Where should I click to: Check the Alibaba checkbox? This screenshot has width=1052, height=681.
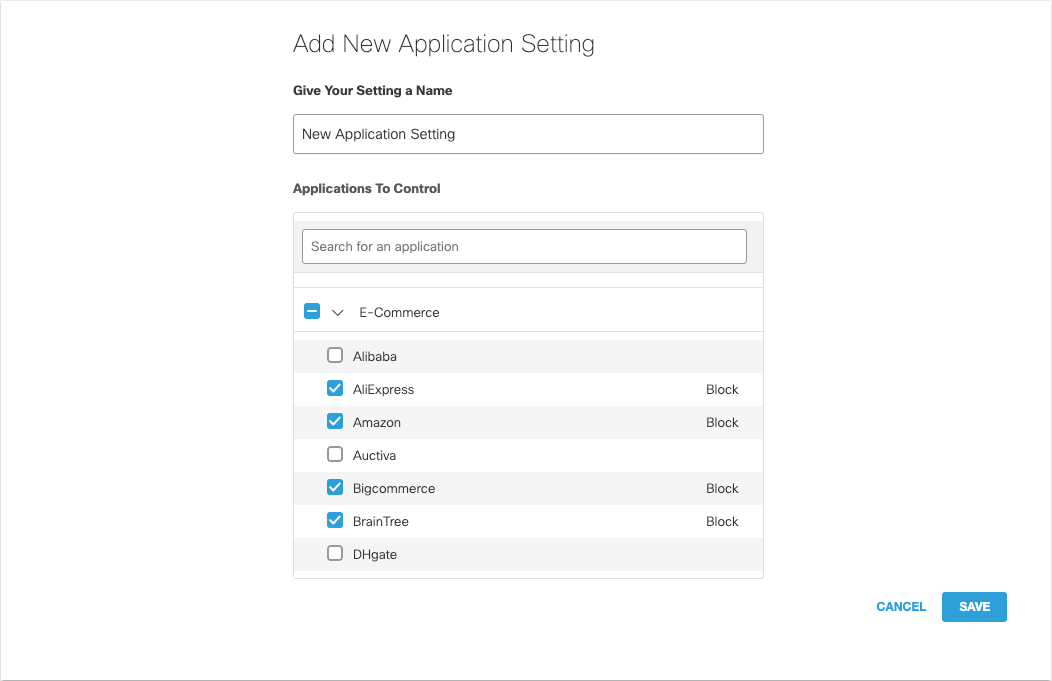pos(335,355)
